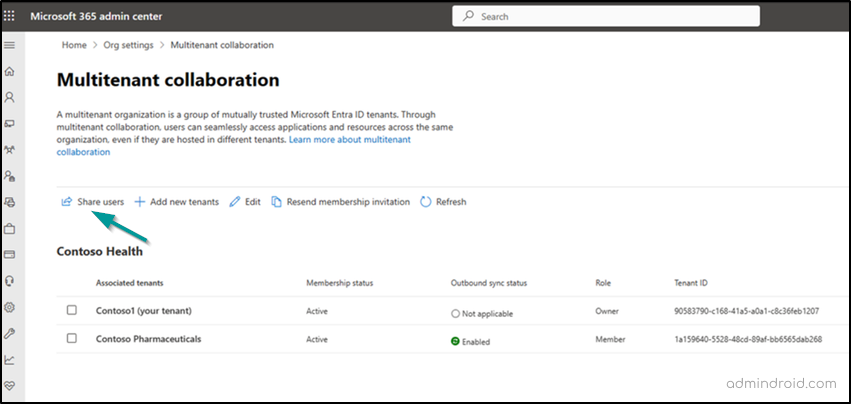Open Resources sidebar icon

(x=9, y=202)
